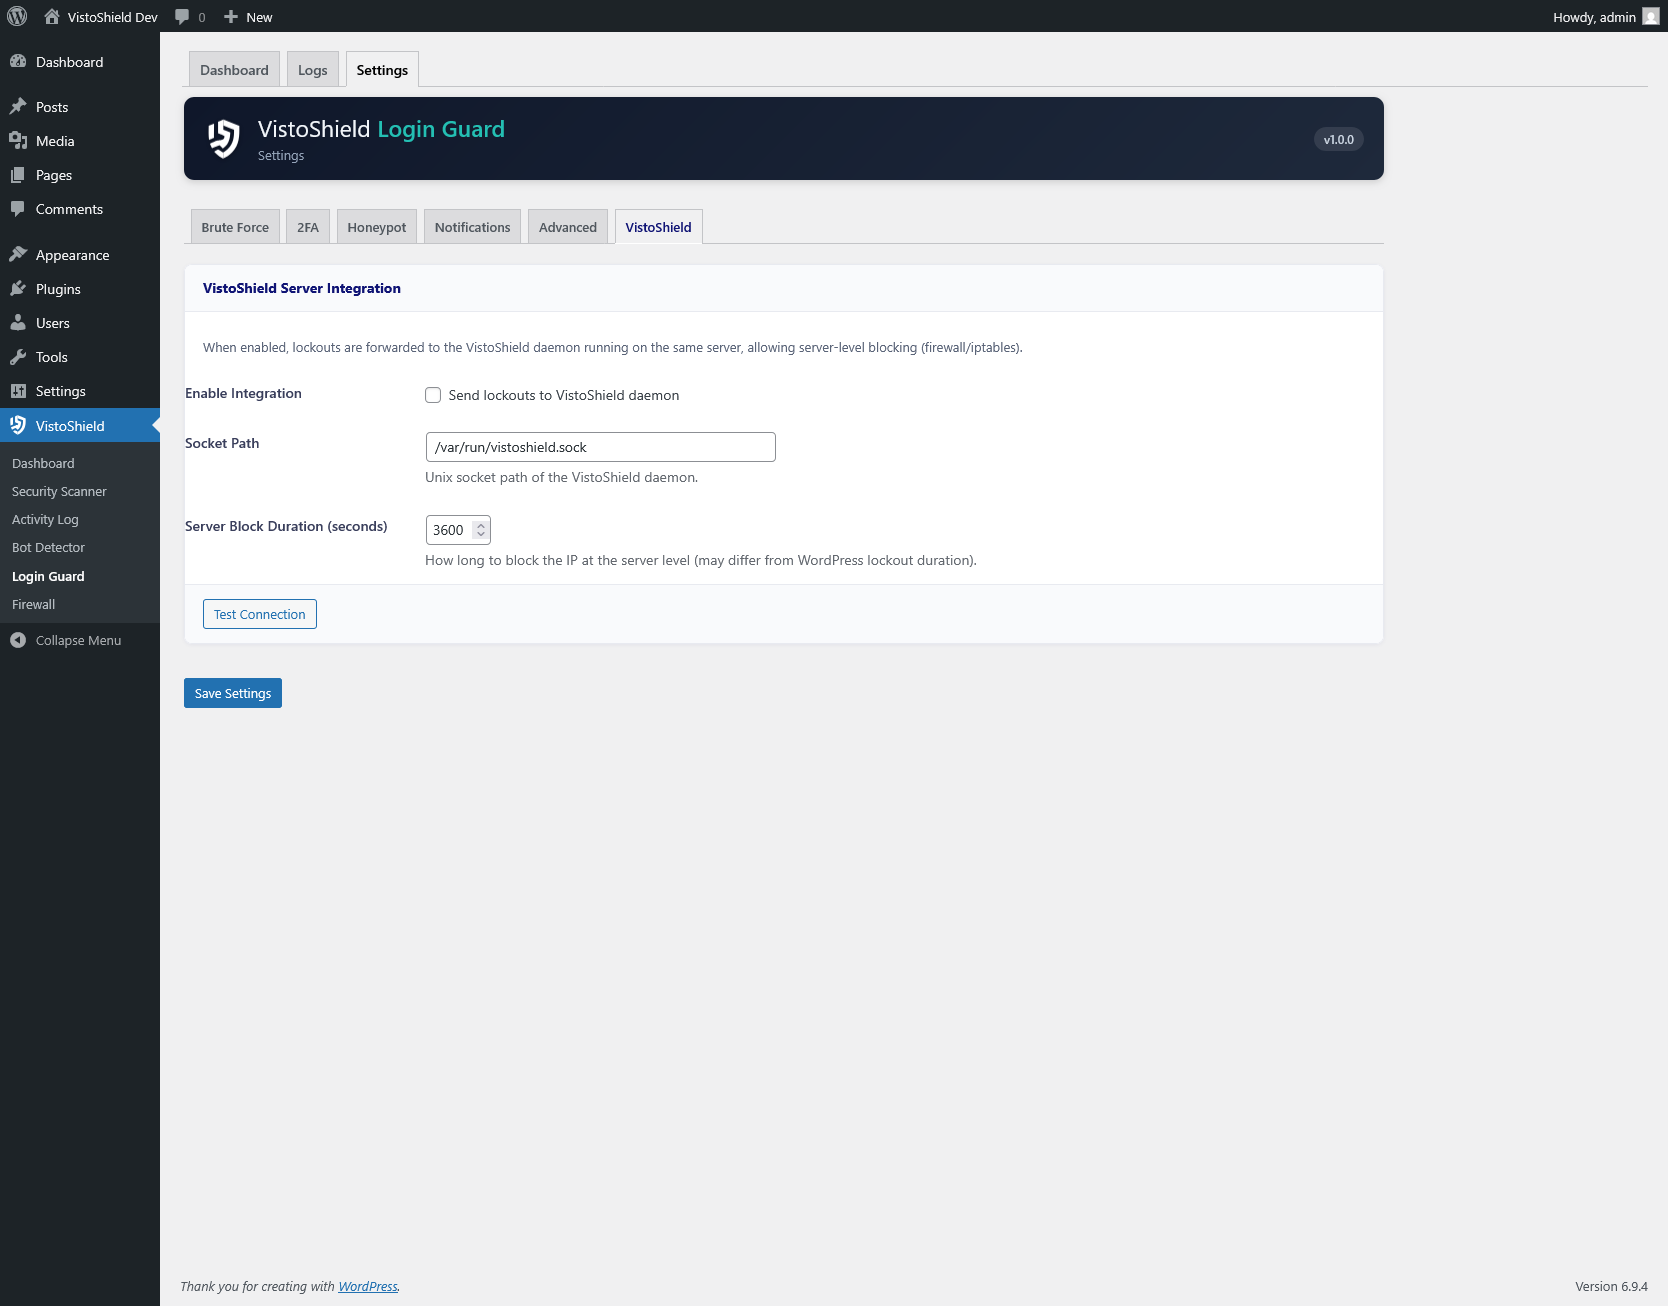This screenshot has width=1668, height=1306.
Task: Open the Logs tab
Action: 312,69
